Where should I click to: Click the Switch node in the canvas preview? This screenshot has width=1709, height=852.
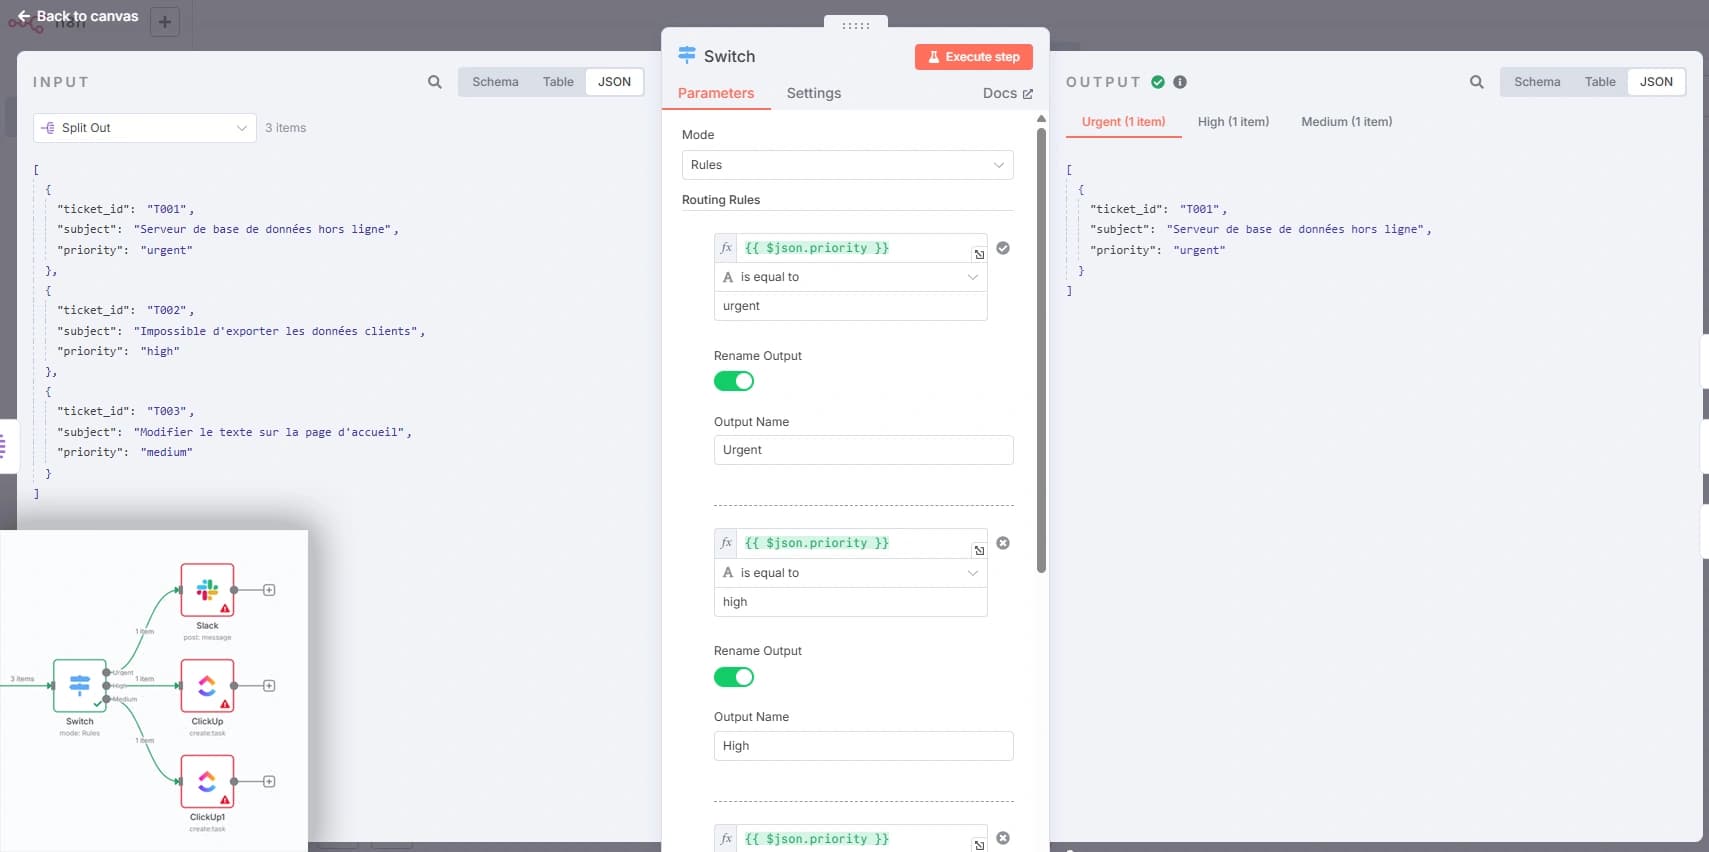coord(80,685)
